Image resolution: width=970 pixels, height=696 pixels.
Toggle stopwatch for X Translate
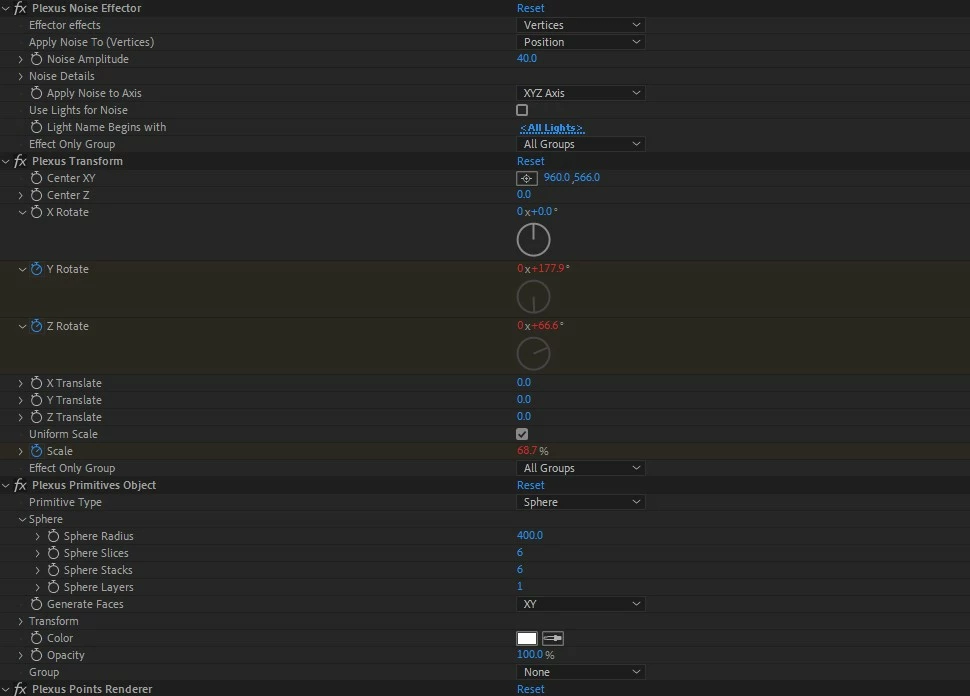coord(36,383)
